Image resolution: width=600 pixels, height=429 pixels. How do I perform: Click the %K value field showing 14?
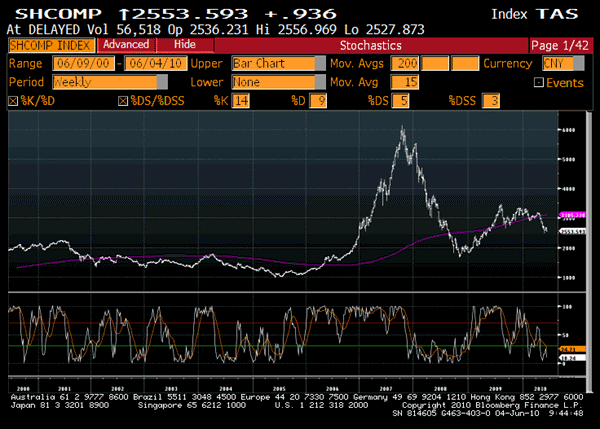(241, 101)
